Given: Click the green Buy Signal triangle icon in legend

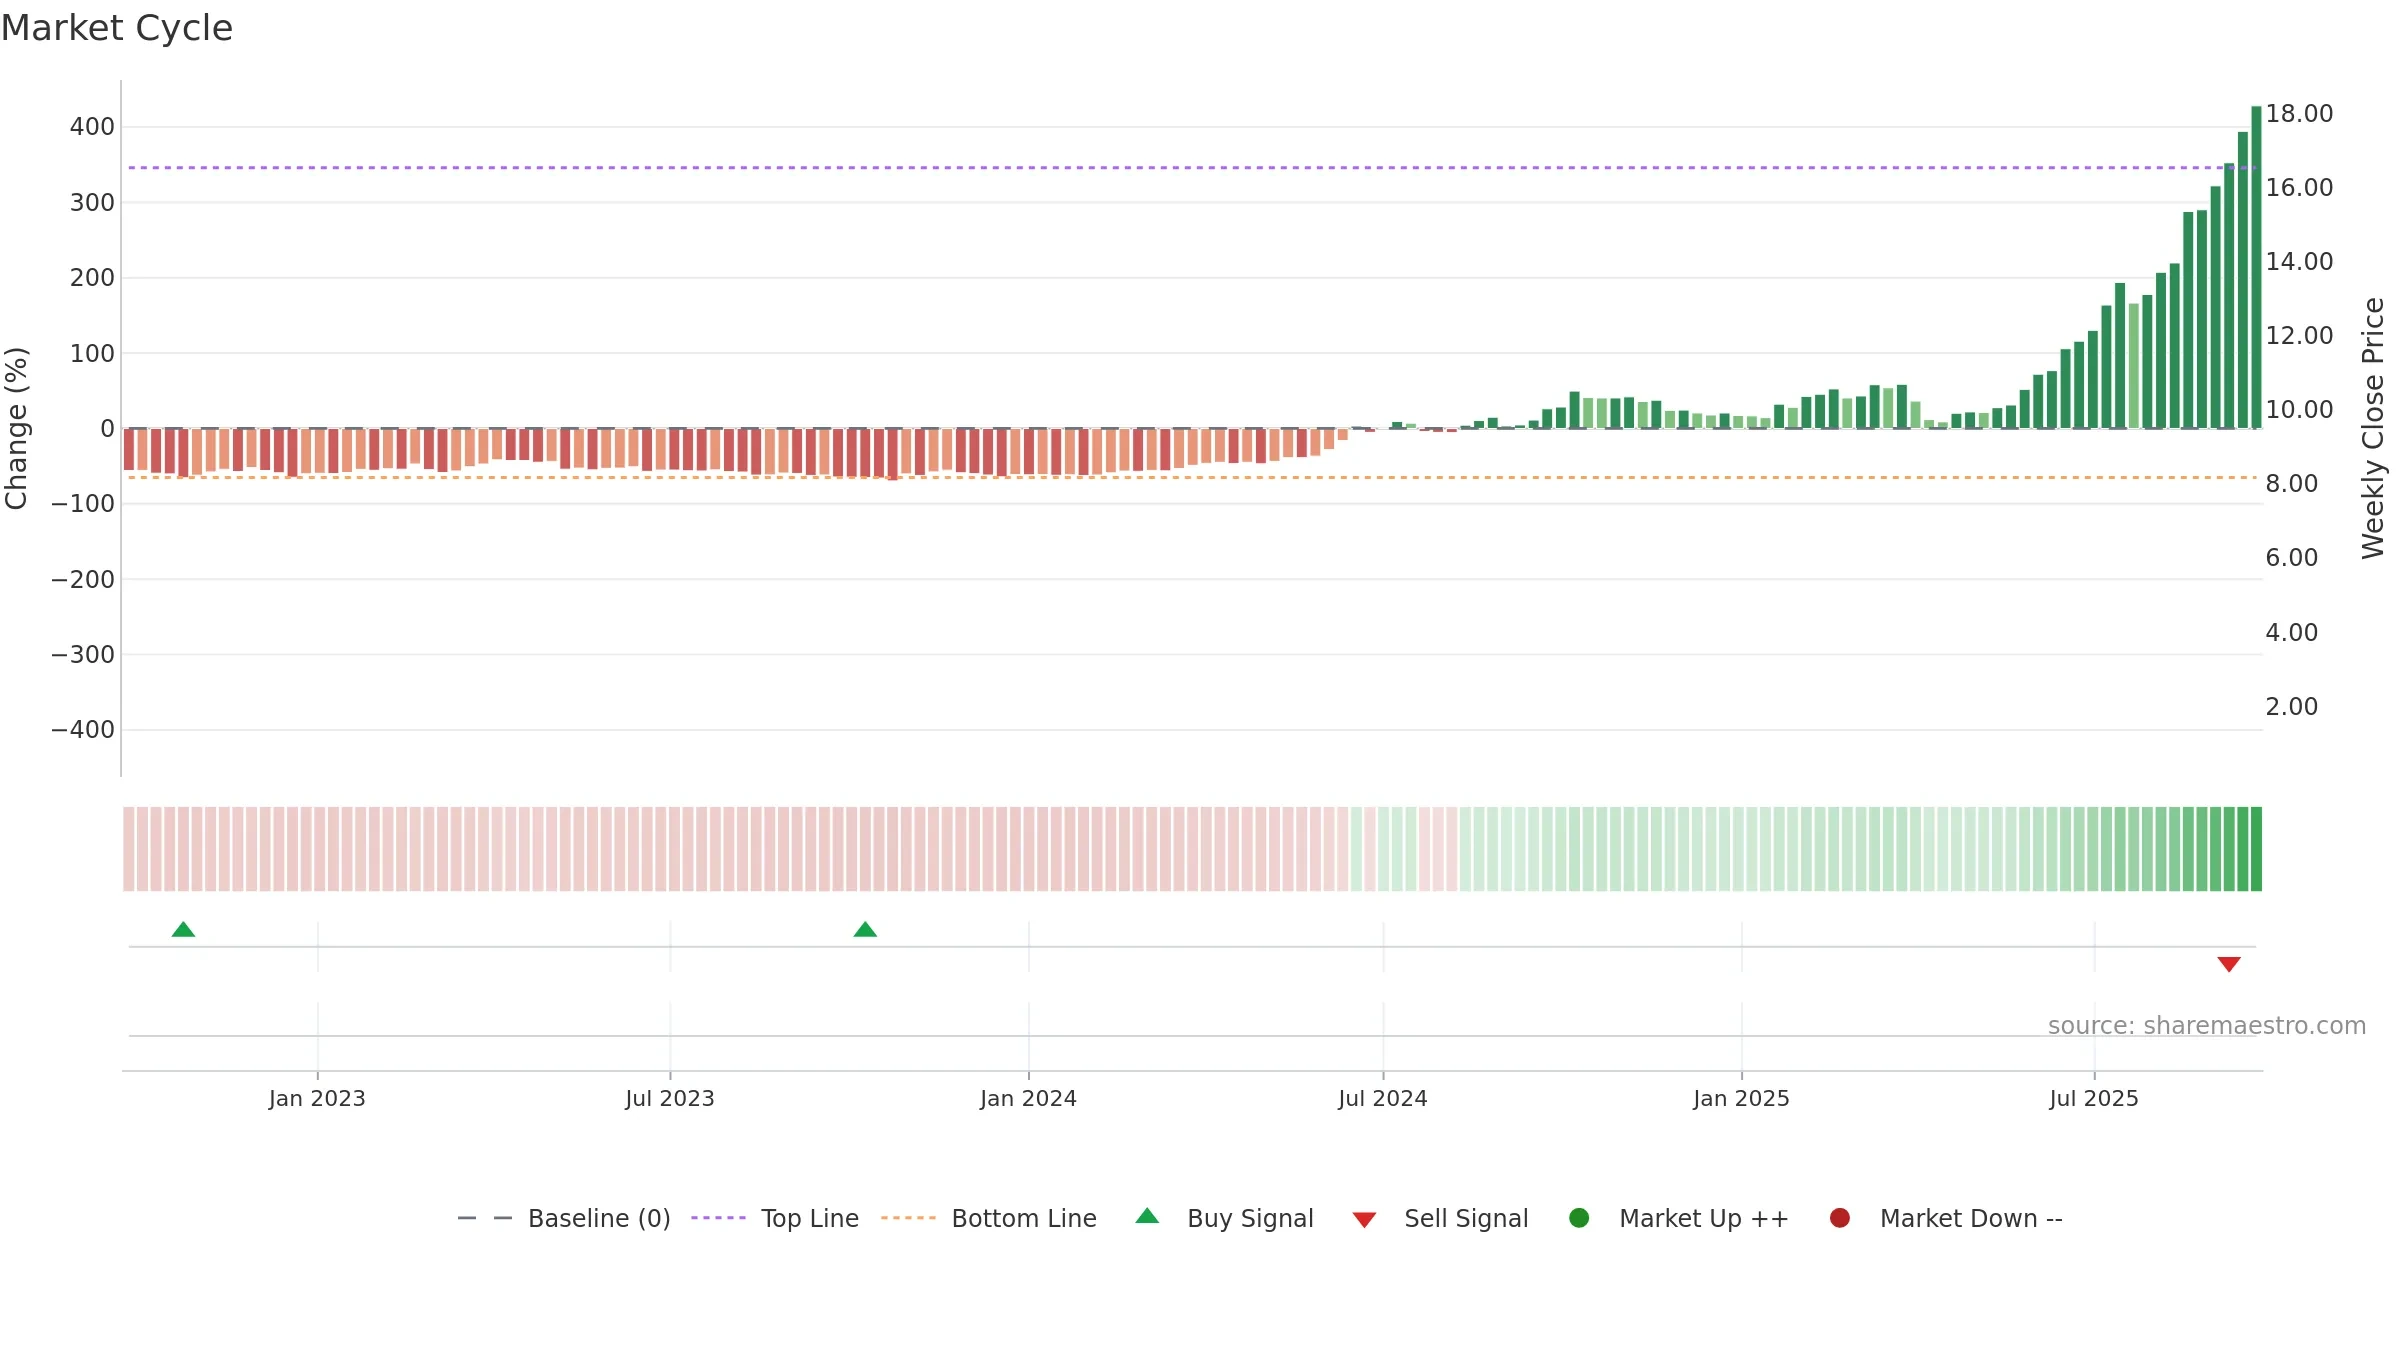Looking at the screenshot, I should [x=1148, y=1216].
